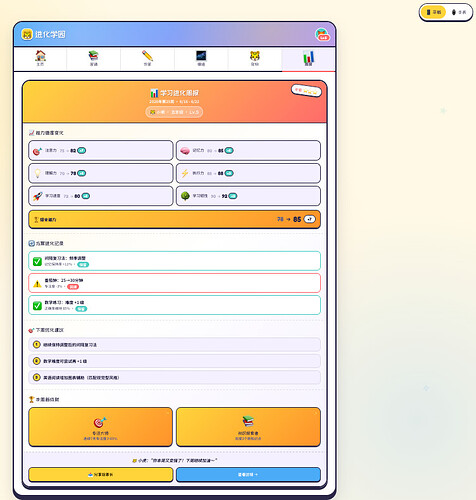Click the trophy icon beside new achievements heading
The height and width of the screenshot is (500, 476).
32,399
